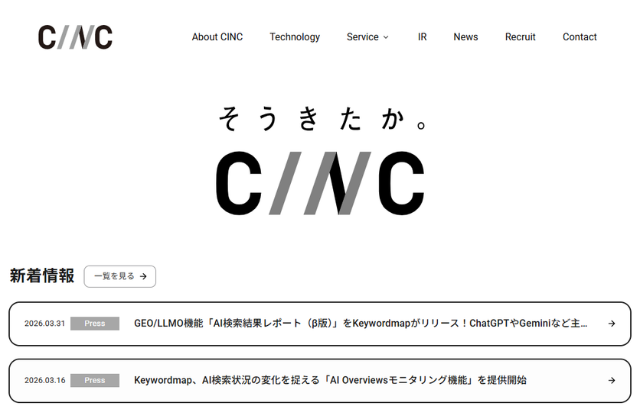This screenshot has height=420, width=640.
Task: Click the CINC logo in the header
Action: 75,37
